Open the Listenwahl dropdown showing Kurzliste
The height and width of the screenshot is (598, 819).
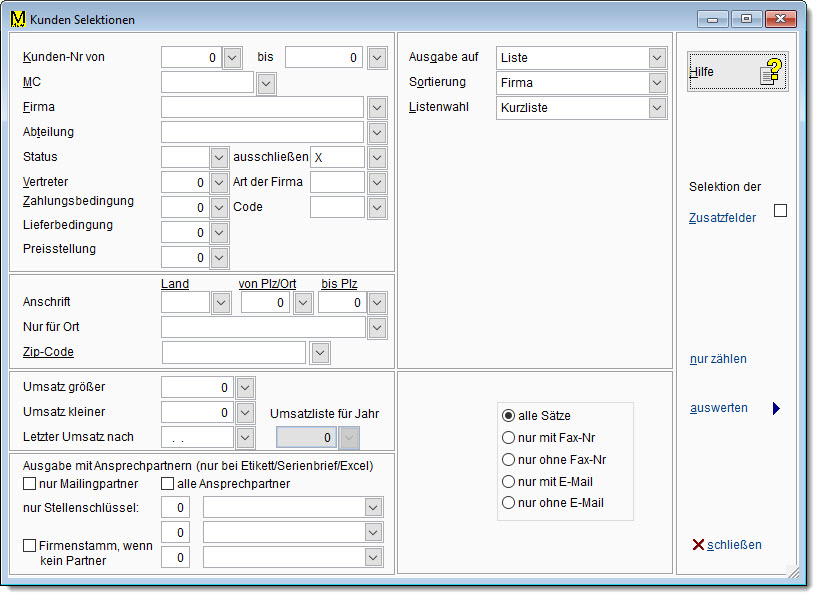[x=657, y=108]
